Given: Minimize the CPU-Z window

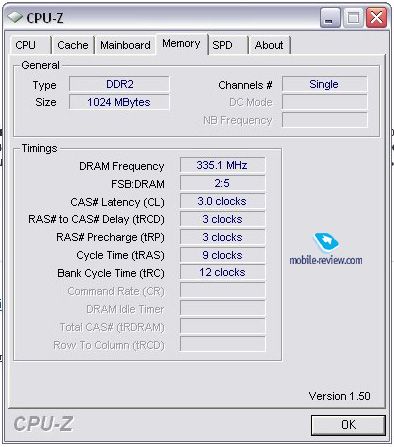Looking at the screenshot, I should coord(330,18).
